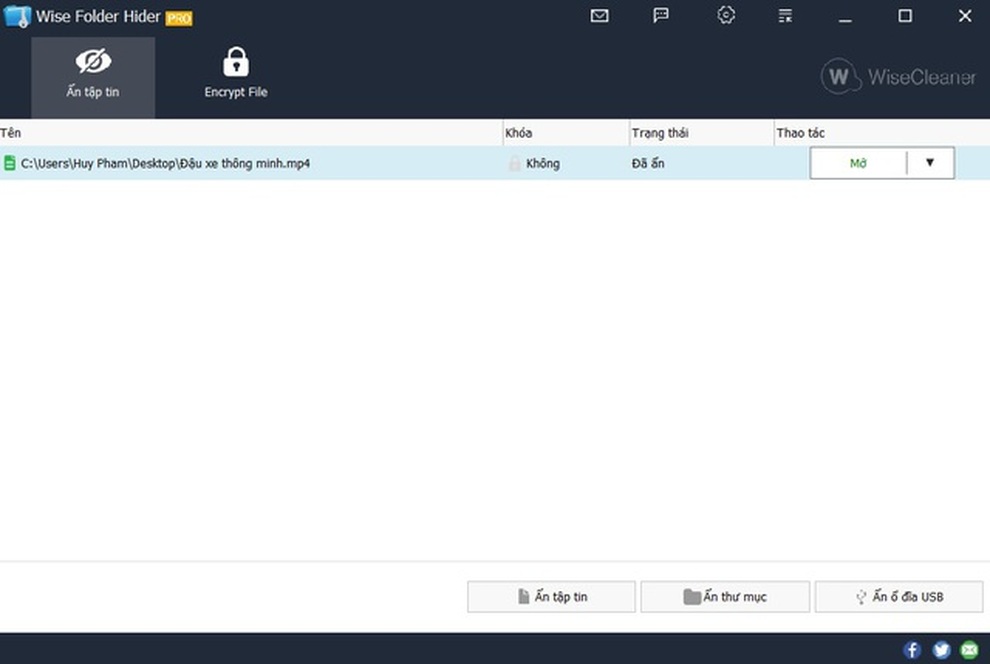The image size is (990, 664).
Task: Select the Đậu xe thông minh.mp4 row
Action: click(x=495, y=163)
